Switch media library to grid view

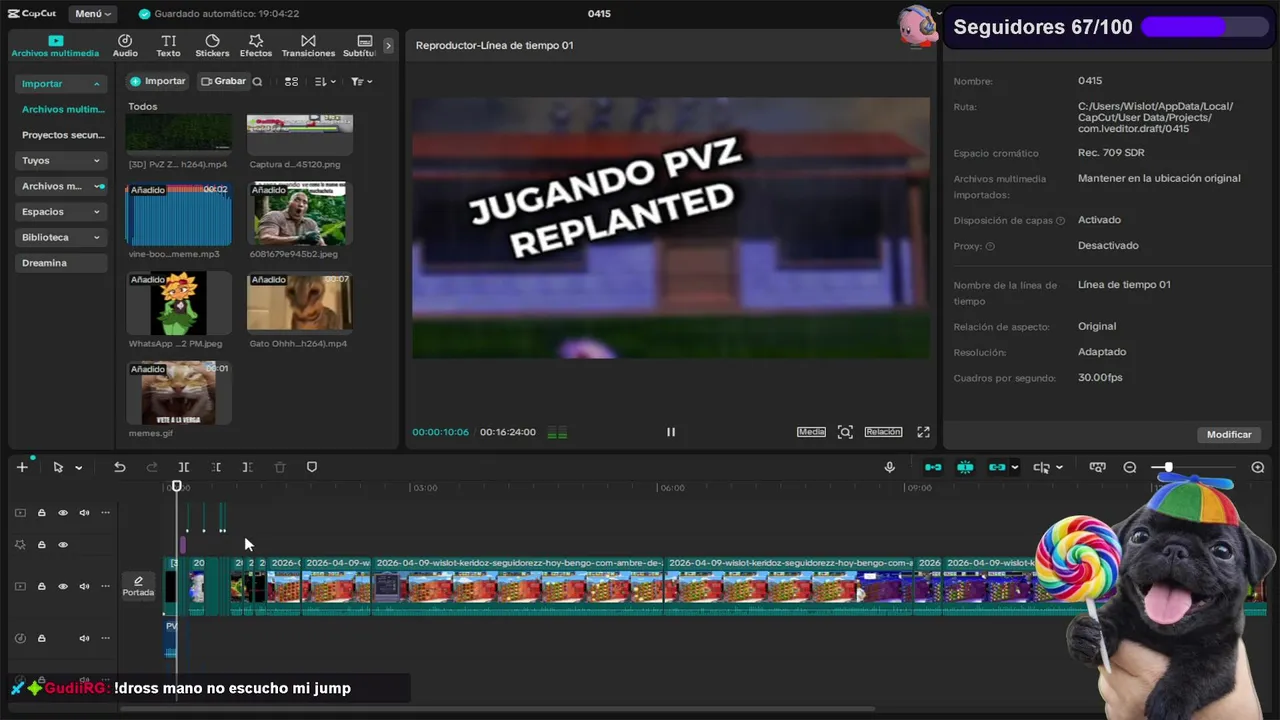click(x=291, y=82)
